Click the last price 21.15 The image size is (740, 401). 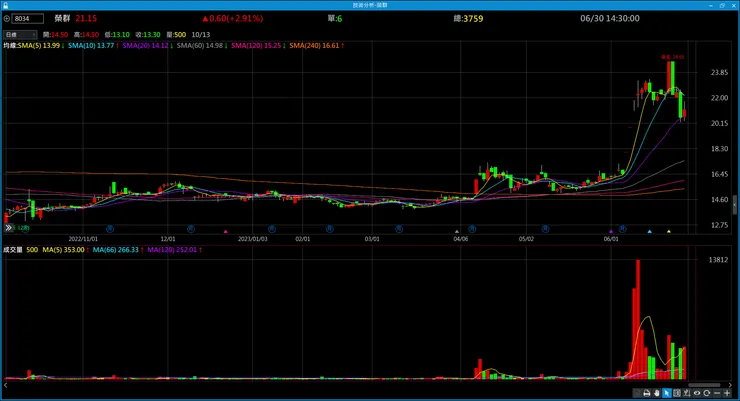tap(86, 18)
